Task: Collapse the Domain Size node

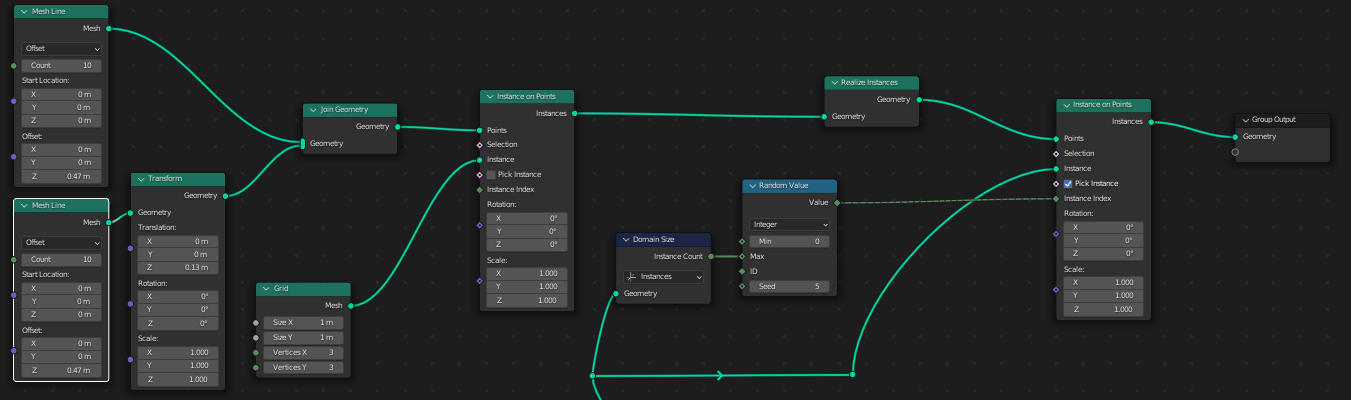Action: click(x=625, y=240)
